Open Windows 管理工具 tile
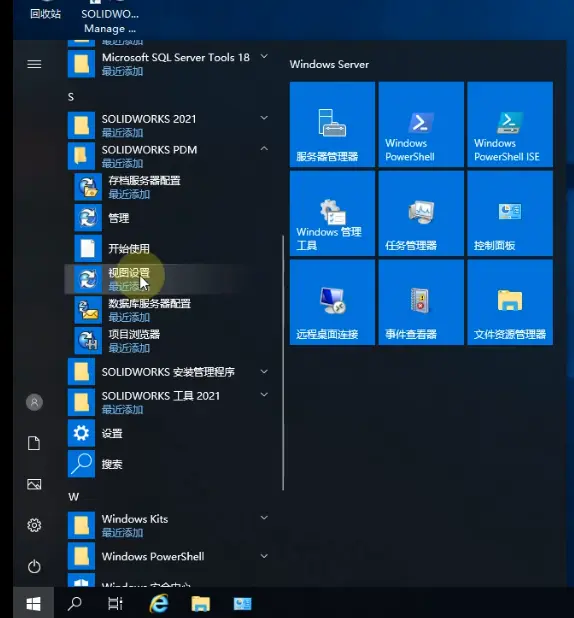574x618 pixels. click(332, 213)
